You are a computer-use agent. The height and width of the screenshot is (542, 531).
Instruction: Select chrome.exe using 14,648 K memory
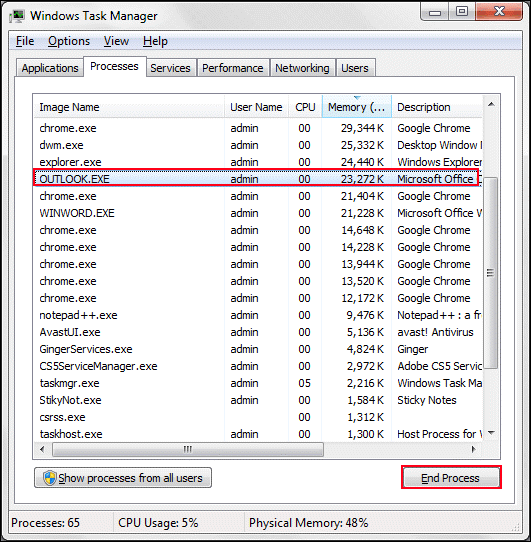[x=258, y=230]
